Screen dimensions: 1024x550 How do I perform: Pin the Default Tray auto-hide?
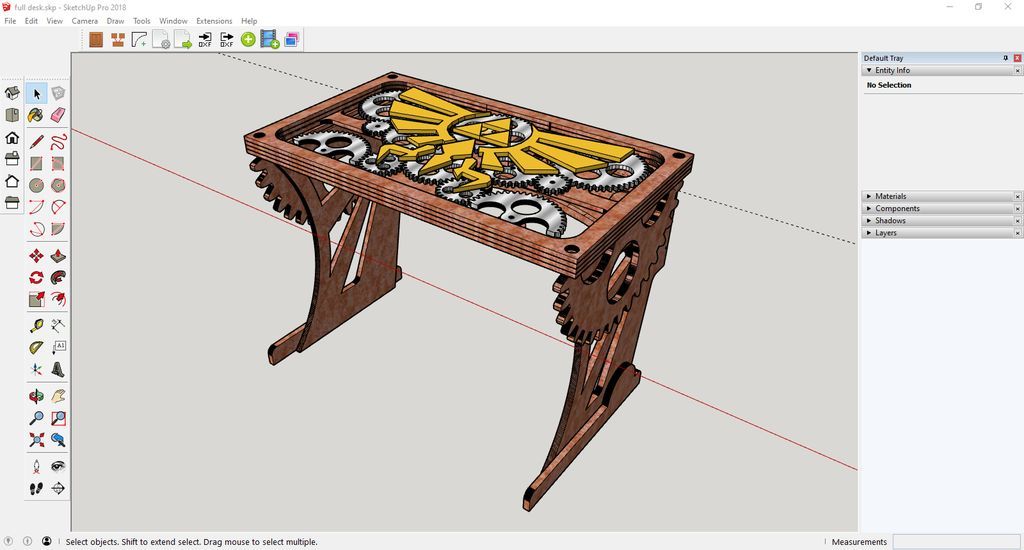click(1006, 58)
